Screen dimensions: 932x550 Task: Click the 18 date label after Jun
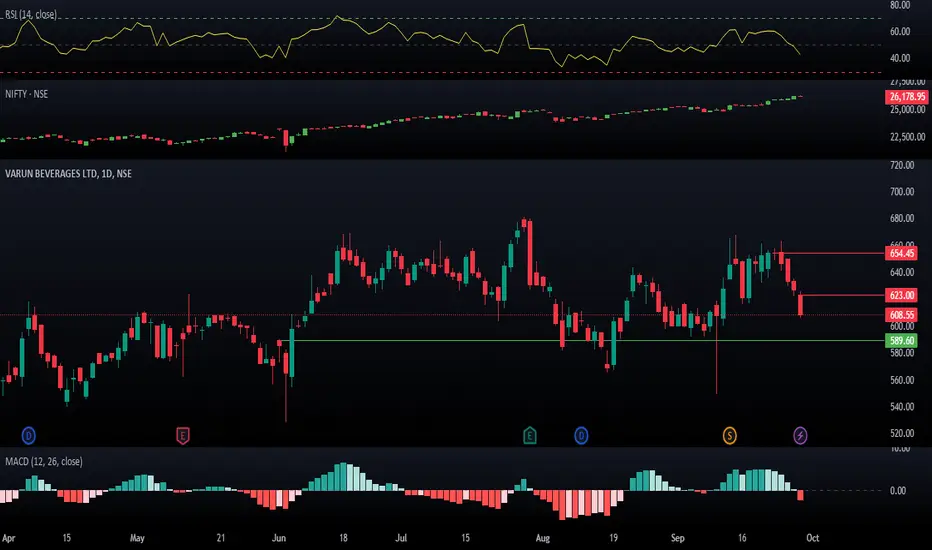coord(343,538)
